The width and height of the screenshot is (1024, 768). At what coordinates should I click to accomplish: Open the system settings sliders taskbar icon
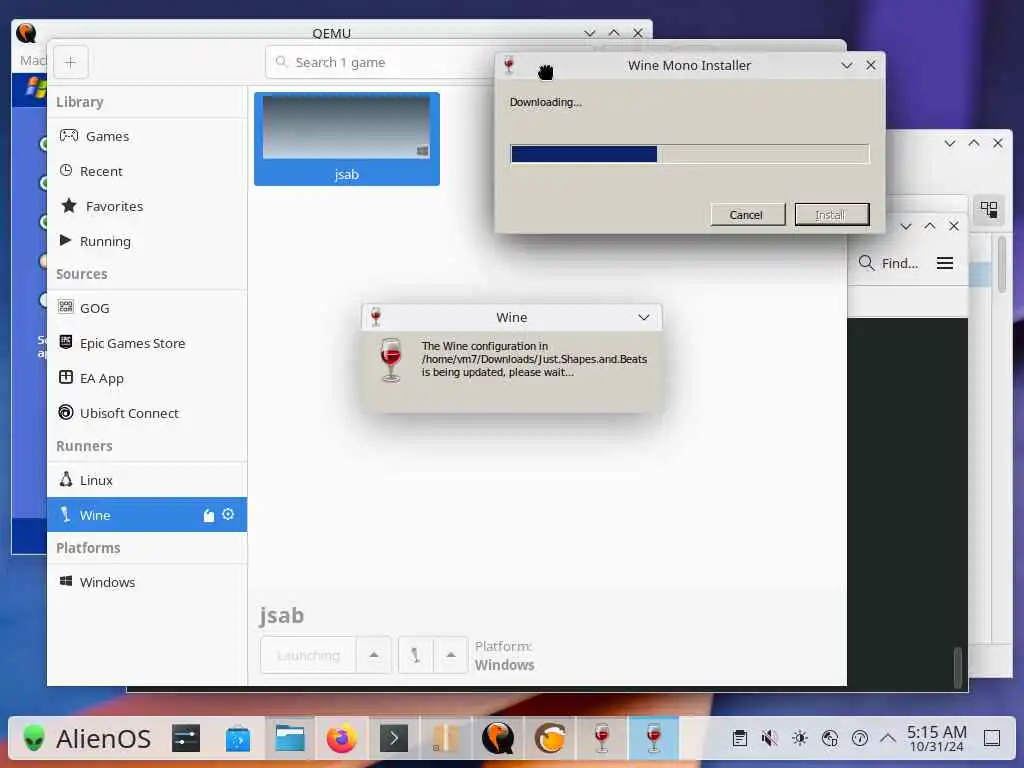click(186, 739)
